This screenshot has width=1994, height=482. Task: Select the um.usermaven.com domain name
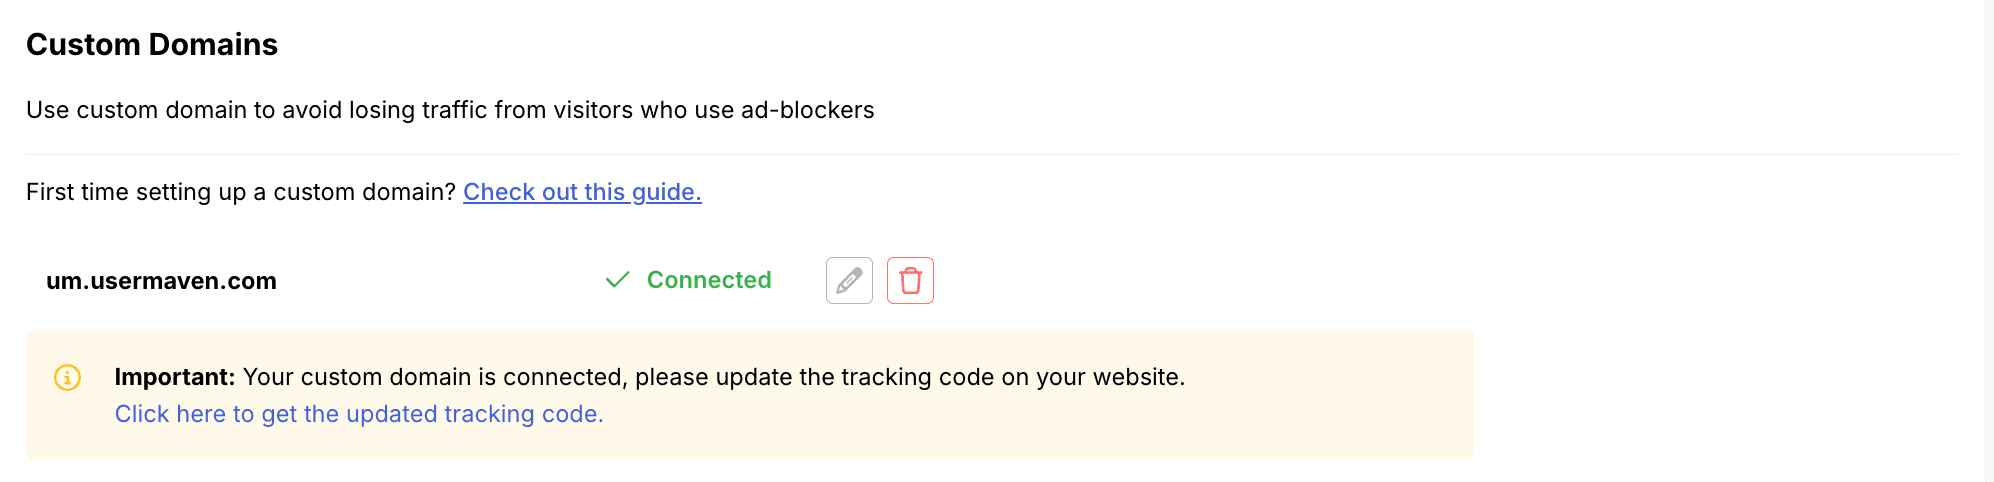[x=161, y=281]
